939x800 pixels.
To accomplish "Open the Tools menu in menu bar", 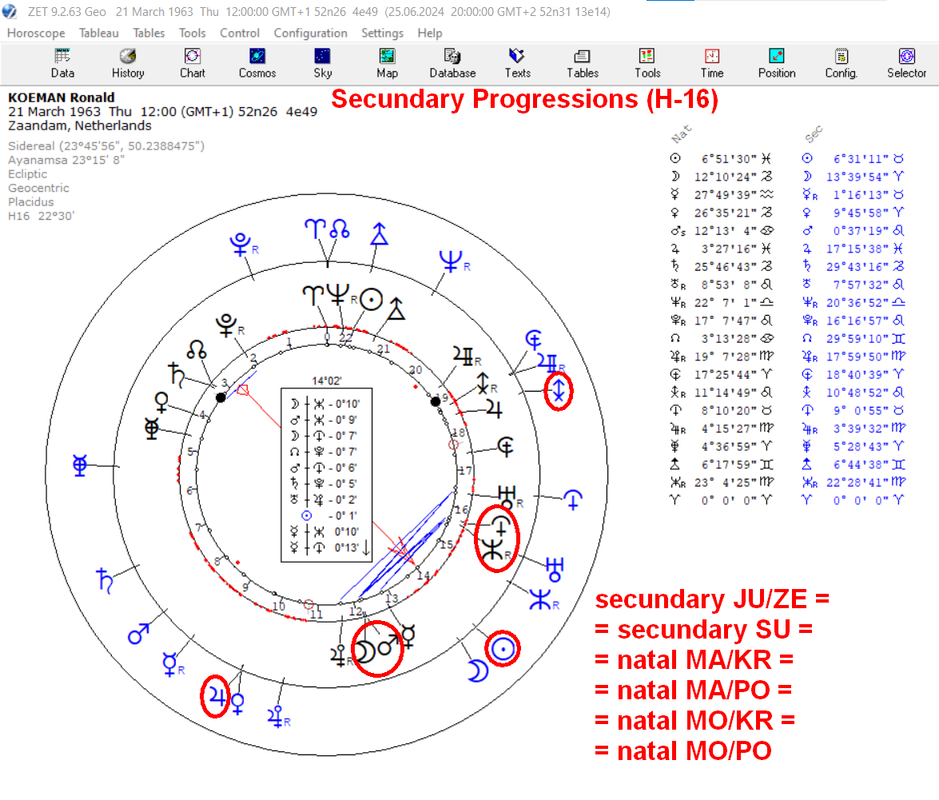I will 192,33.
